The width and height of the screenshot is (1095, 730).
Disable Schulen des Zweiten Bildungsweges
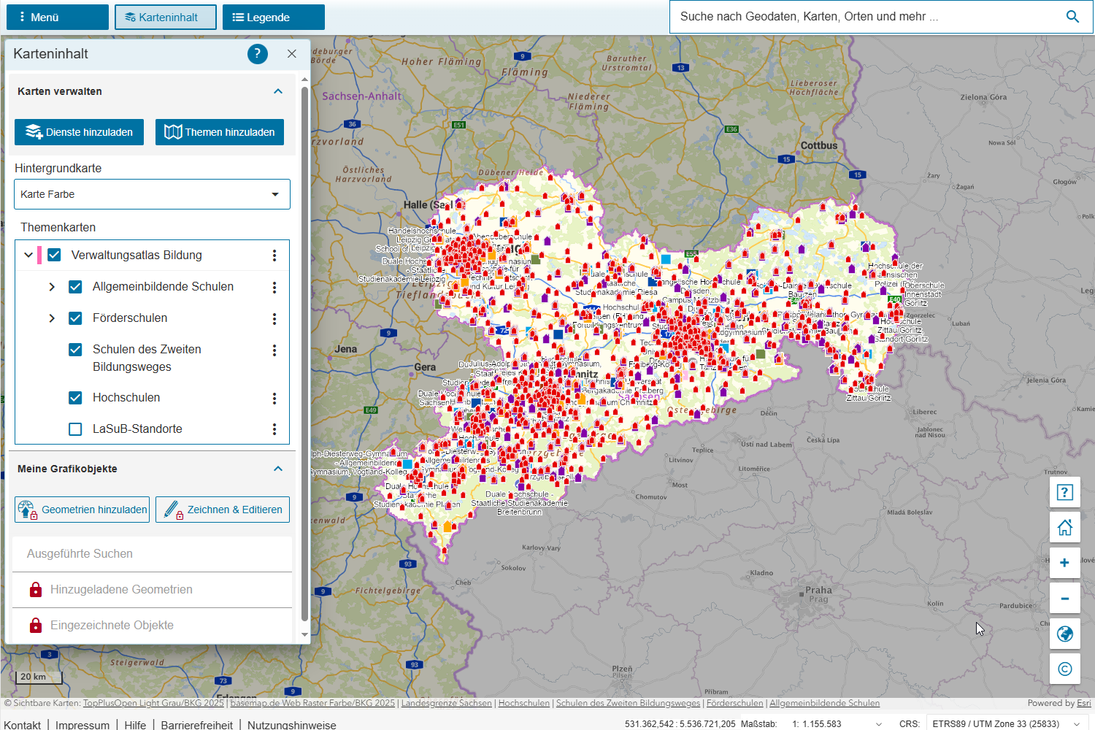(74, 349)
